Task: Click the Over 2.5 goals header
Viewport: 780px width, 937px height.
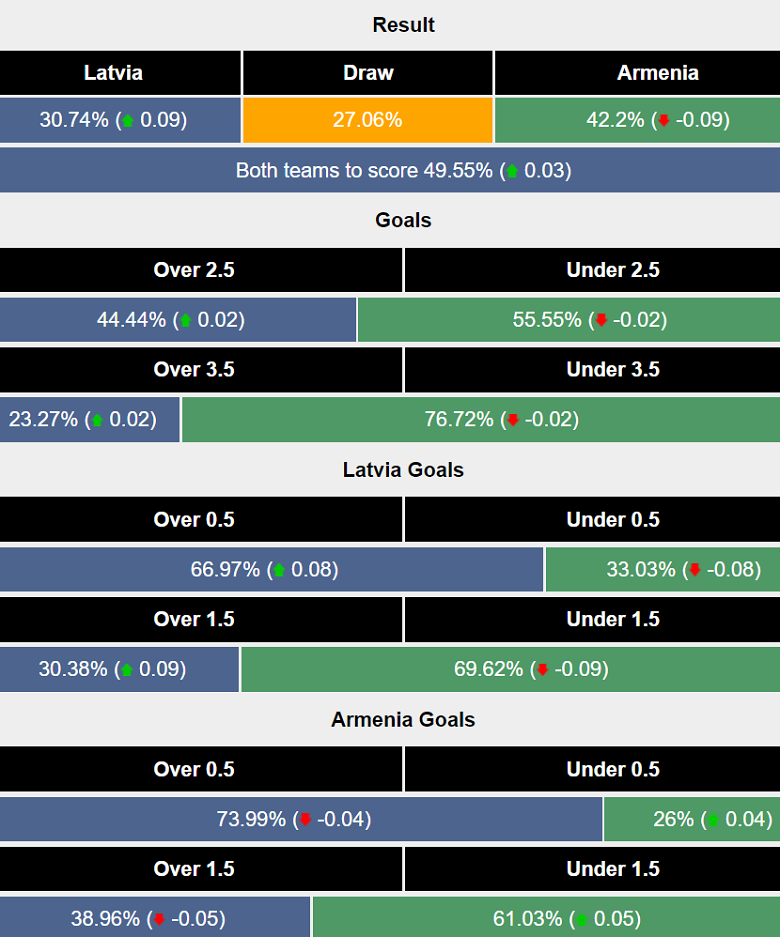Action: coord(194,270)
